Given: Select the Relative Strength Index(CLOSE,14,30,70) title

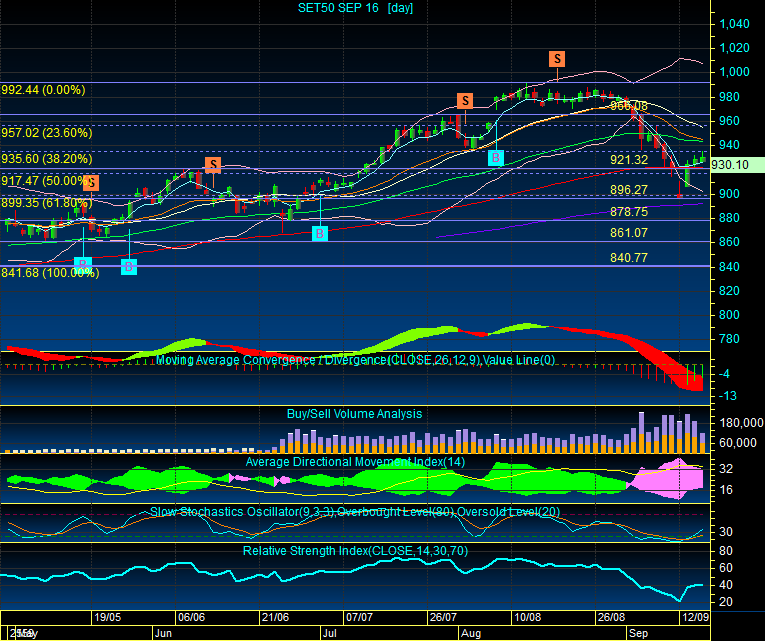Looking at the screenshot, I should coord(355,551).
